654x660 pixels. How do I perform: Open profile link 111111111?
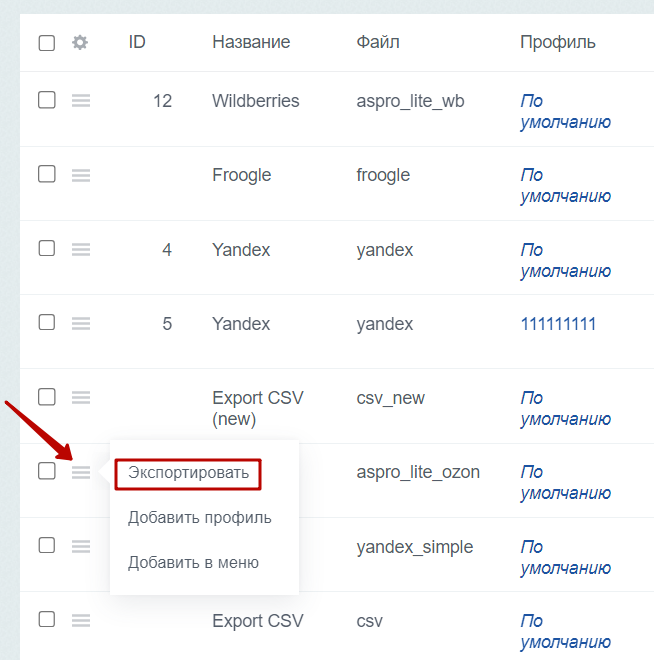click(558, 324)
